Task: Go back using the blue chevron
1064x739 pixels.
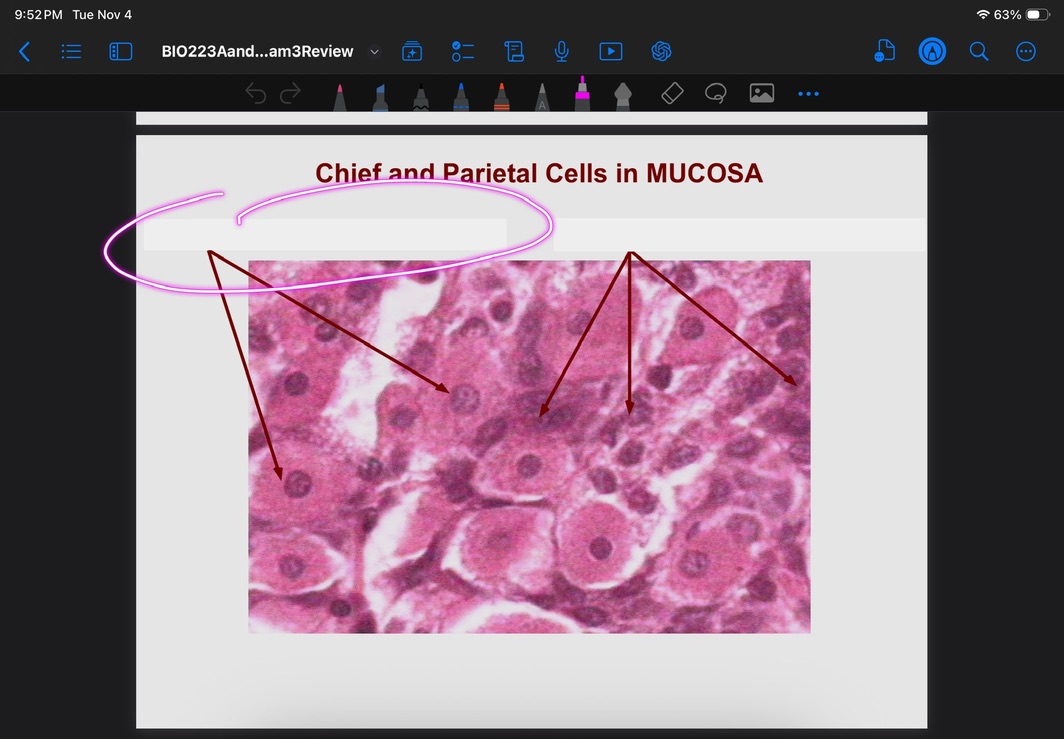Action: [24, 52]
